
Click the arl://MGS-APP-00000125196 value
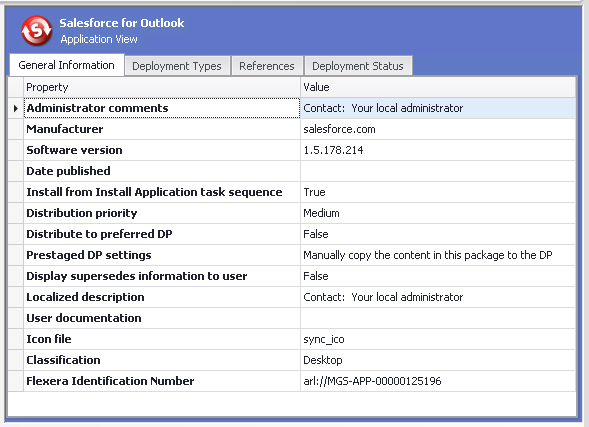438,382
